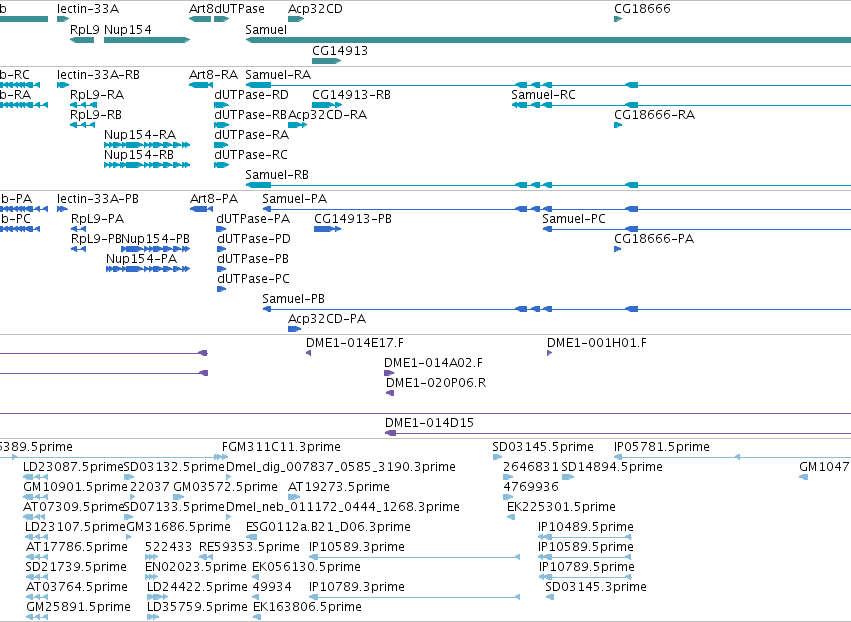Click the Samuel gene label
The image size is (851, 622).
[x=266, y=29]
